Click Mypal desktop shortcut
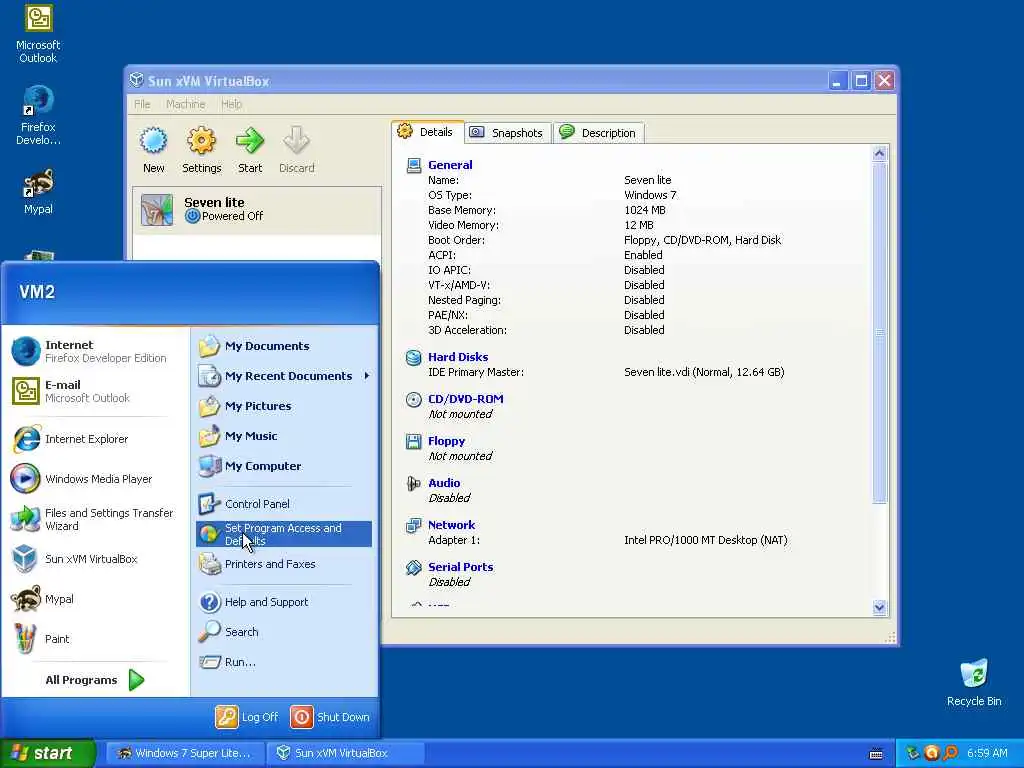1024x768 pixels. [x=38, y=192]
